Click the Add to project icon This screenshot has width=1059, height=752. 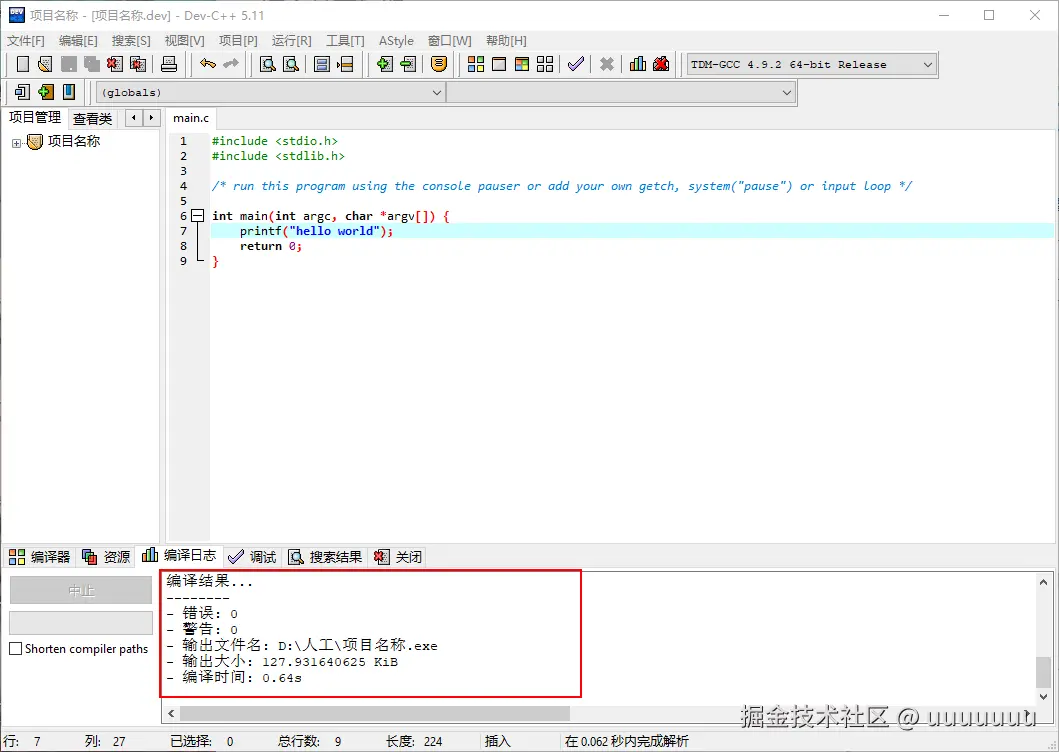point(384,64)
